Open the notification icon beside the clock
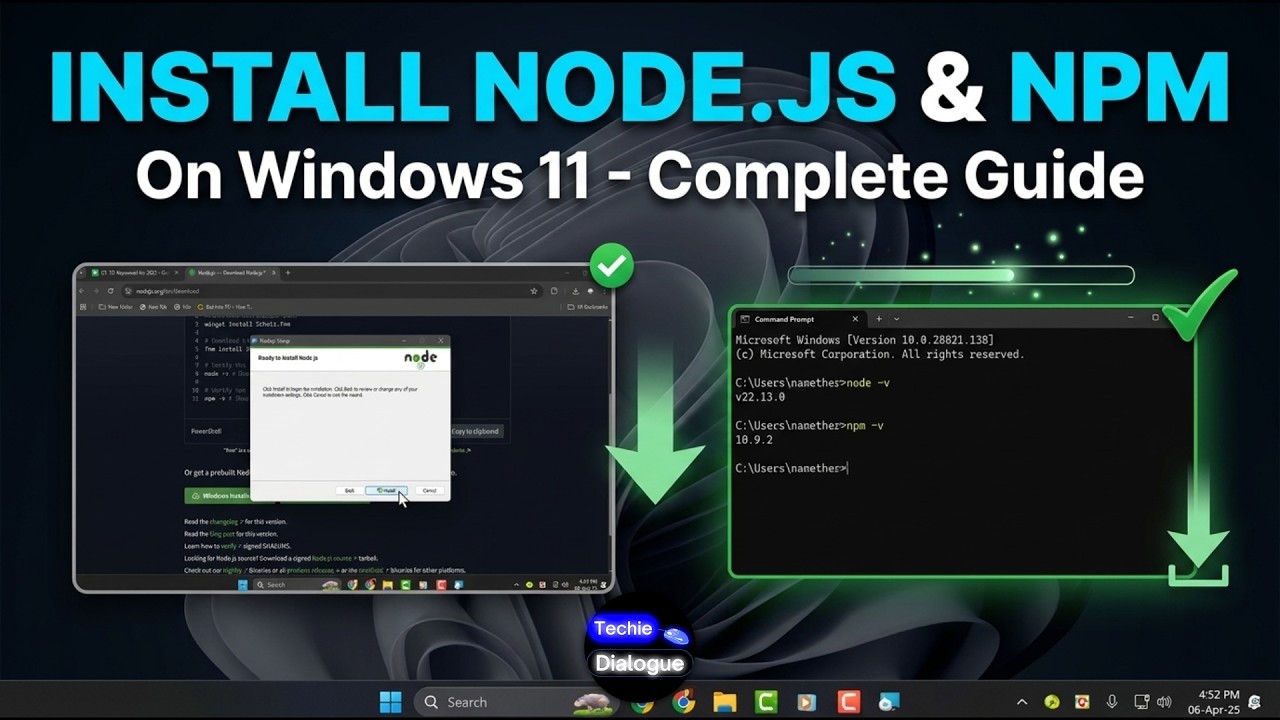The height and width of the screenshot is (720, 1280). (x=1255, y=702)
